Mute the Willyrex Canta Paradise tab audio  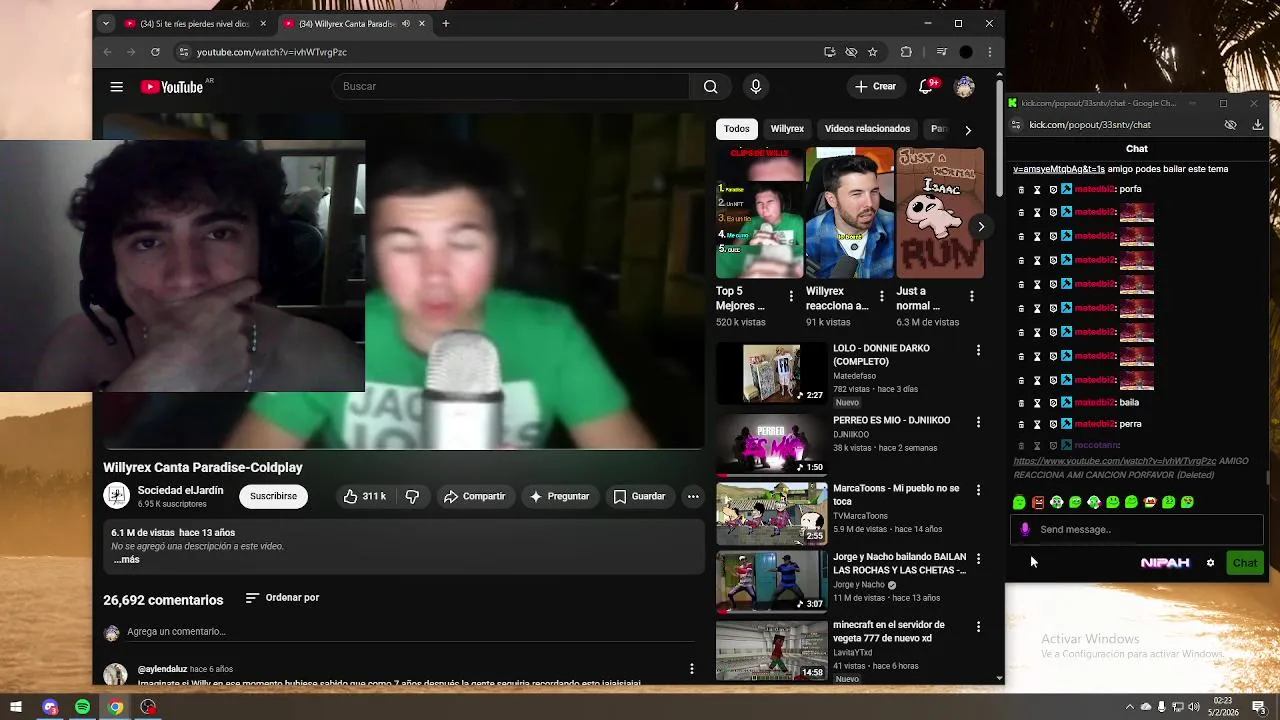tap(406, 23)
